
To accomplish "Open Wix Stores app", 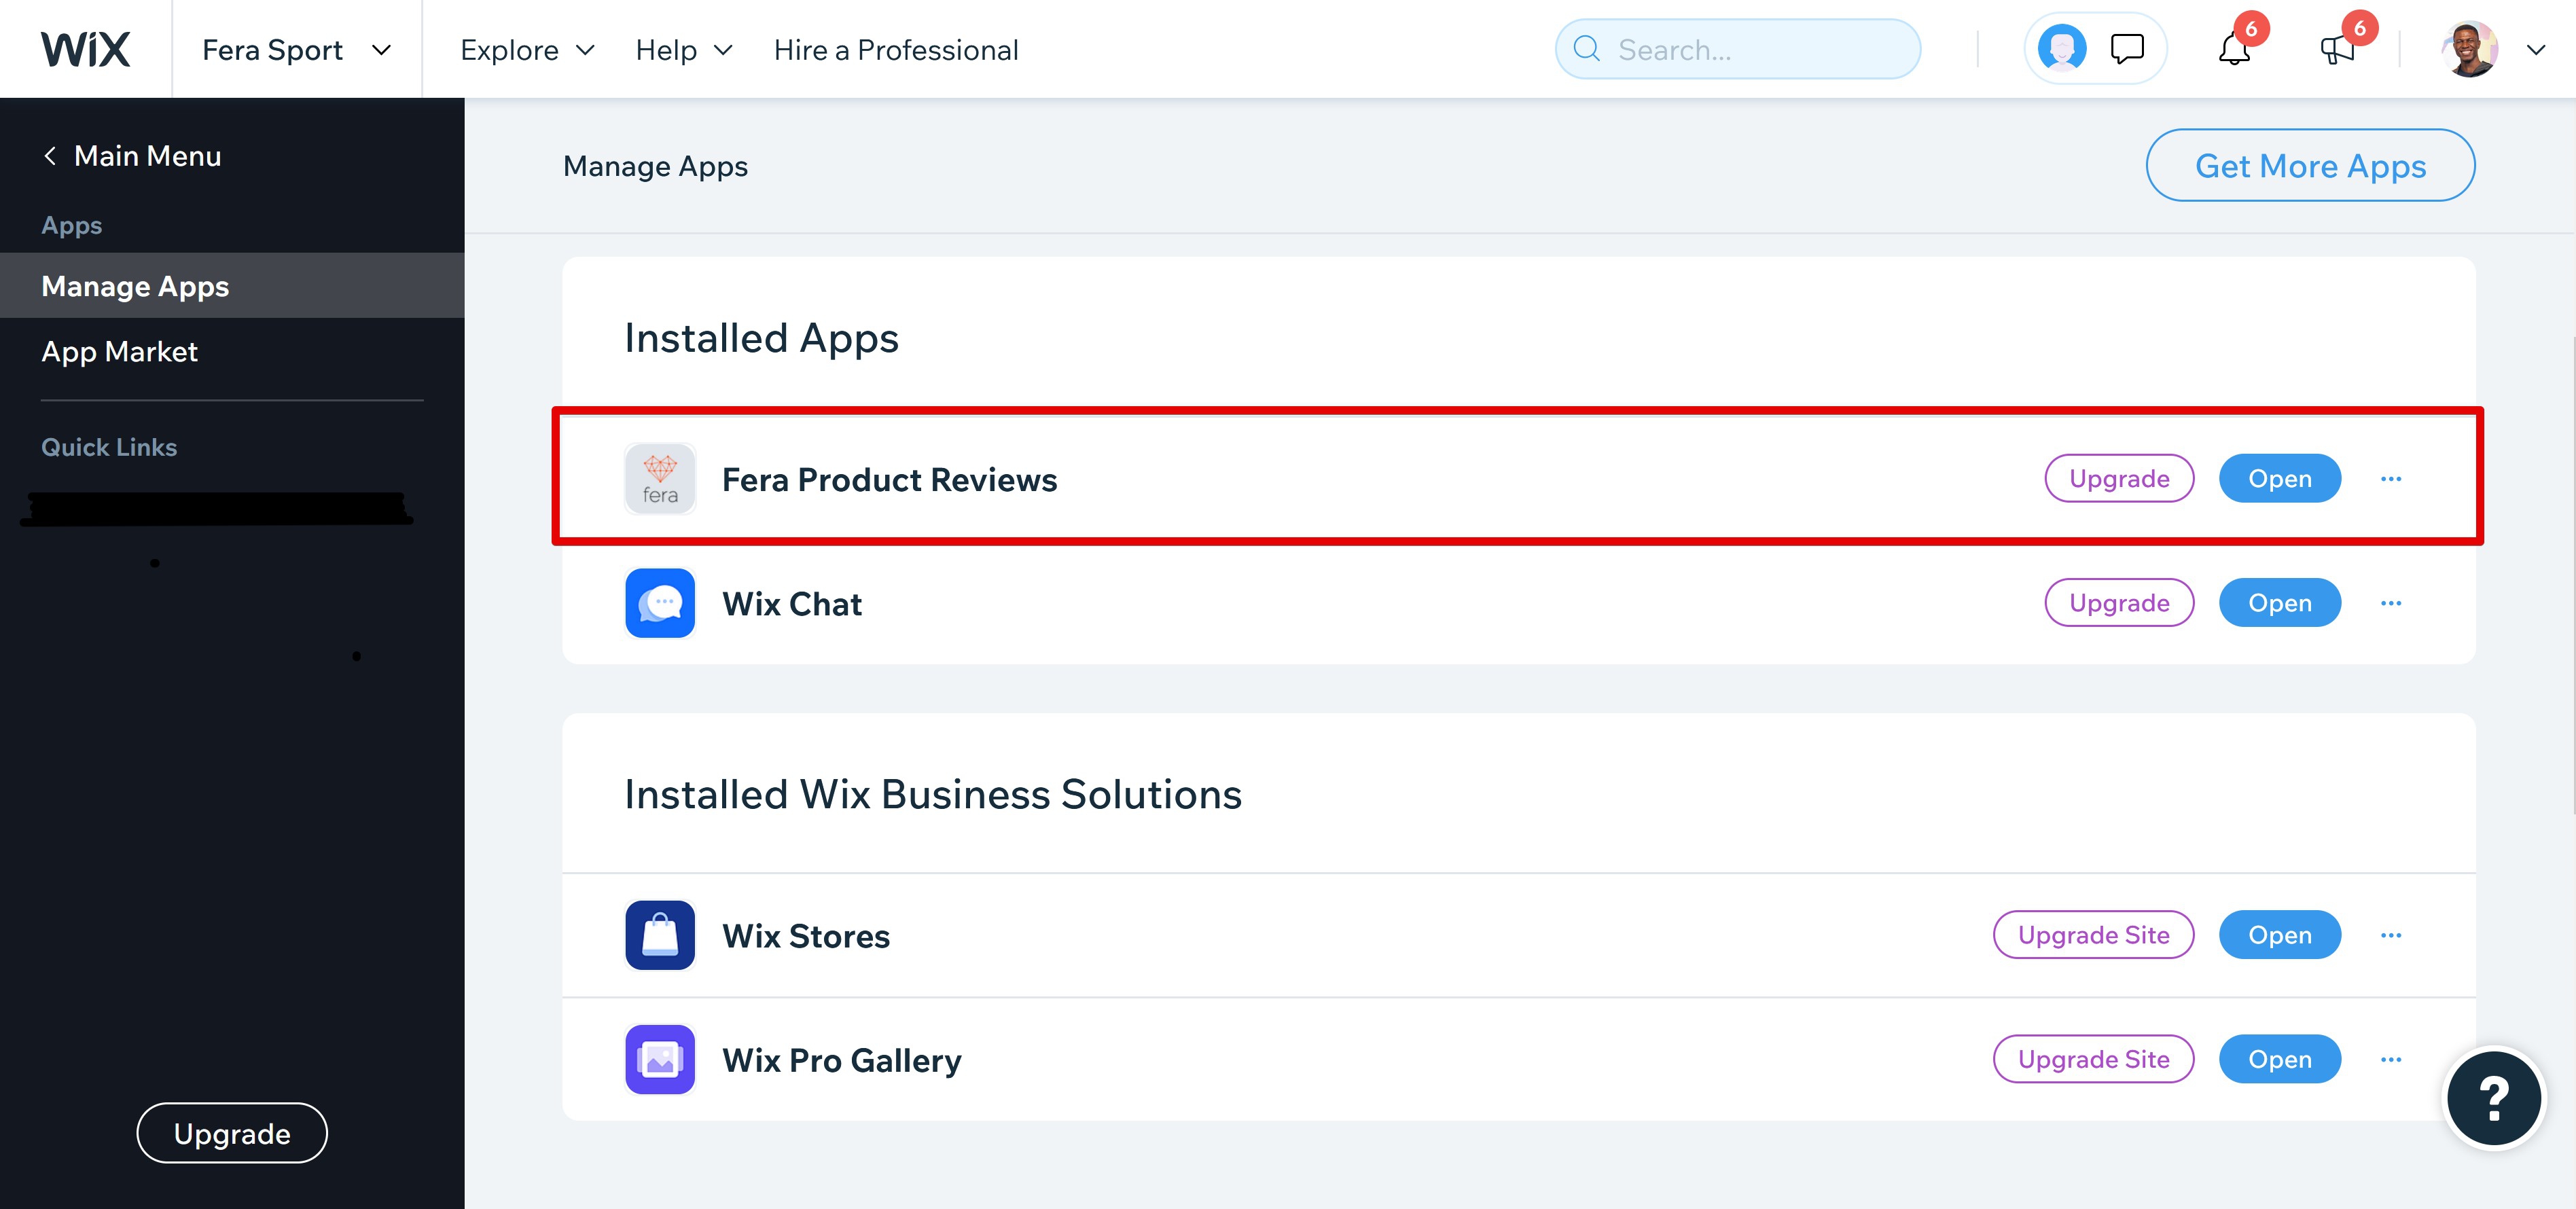I will pos(2280,935).
